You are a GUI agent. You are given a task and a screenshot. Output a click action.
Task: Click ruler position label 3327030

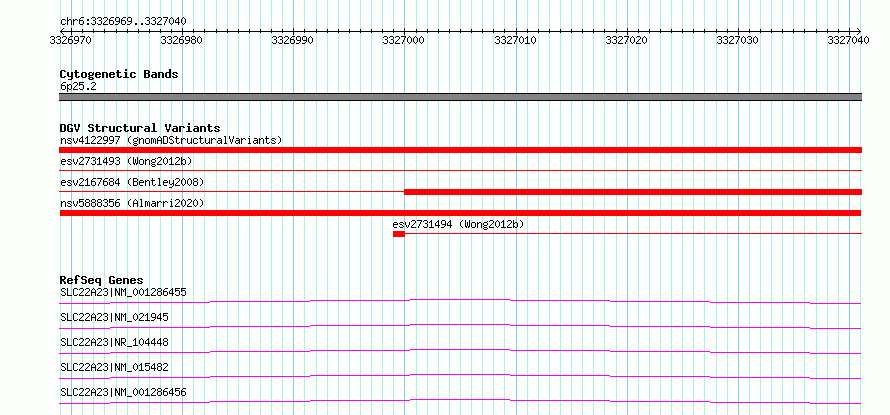(x=737, y=41)
